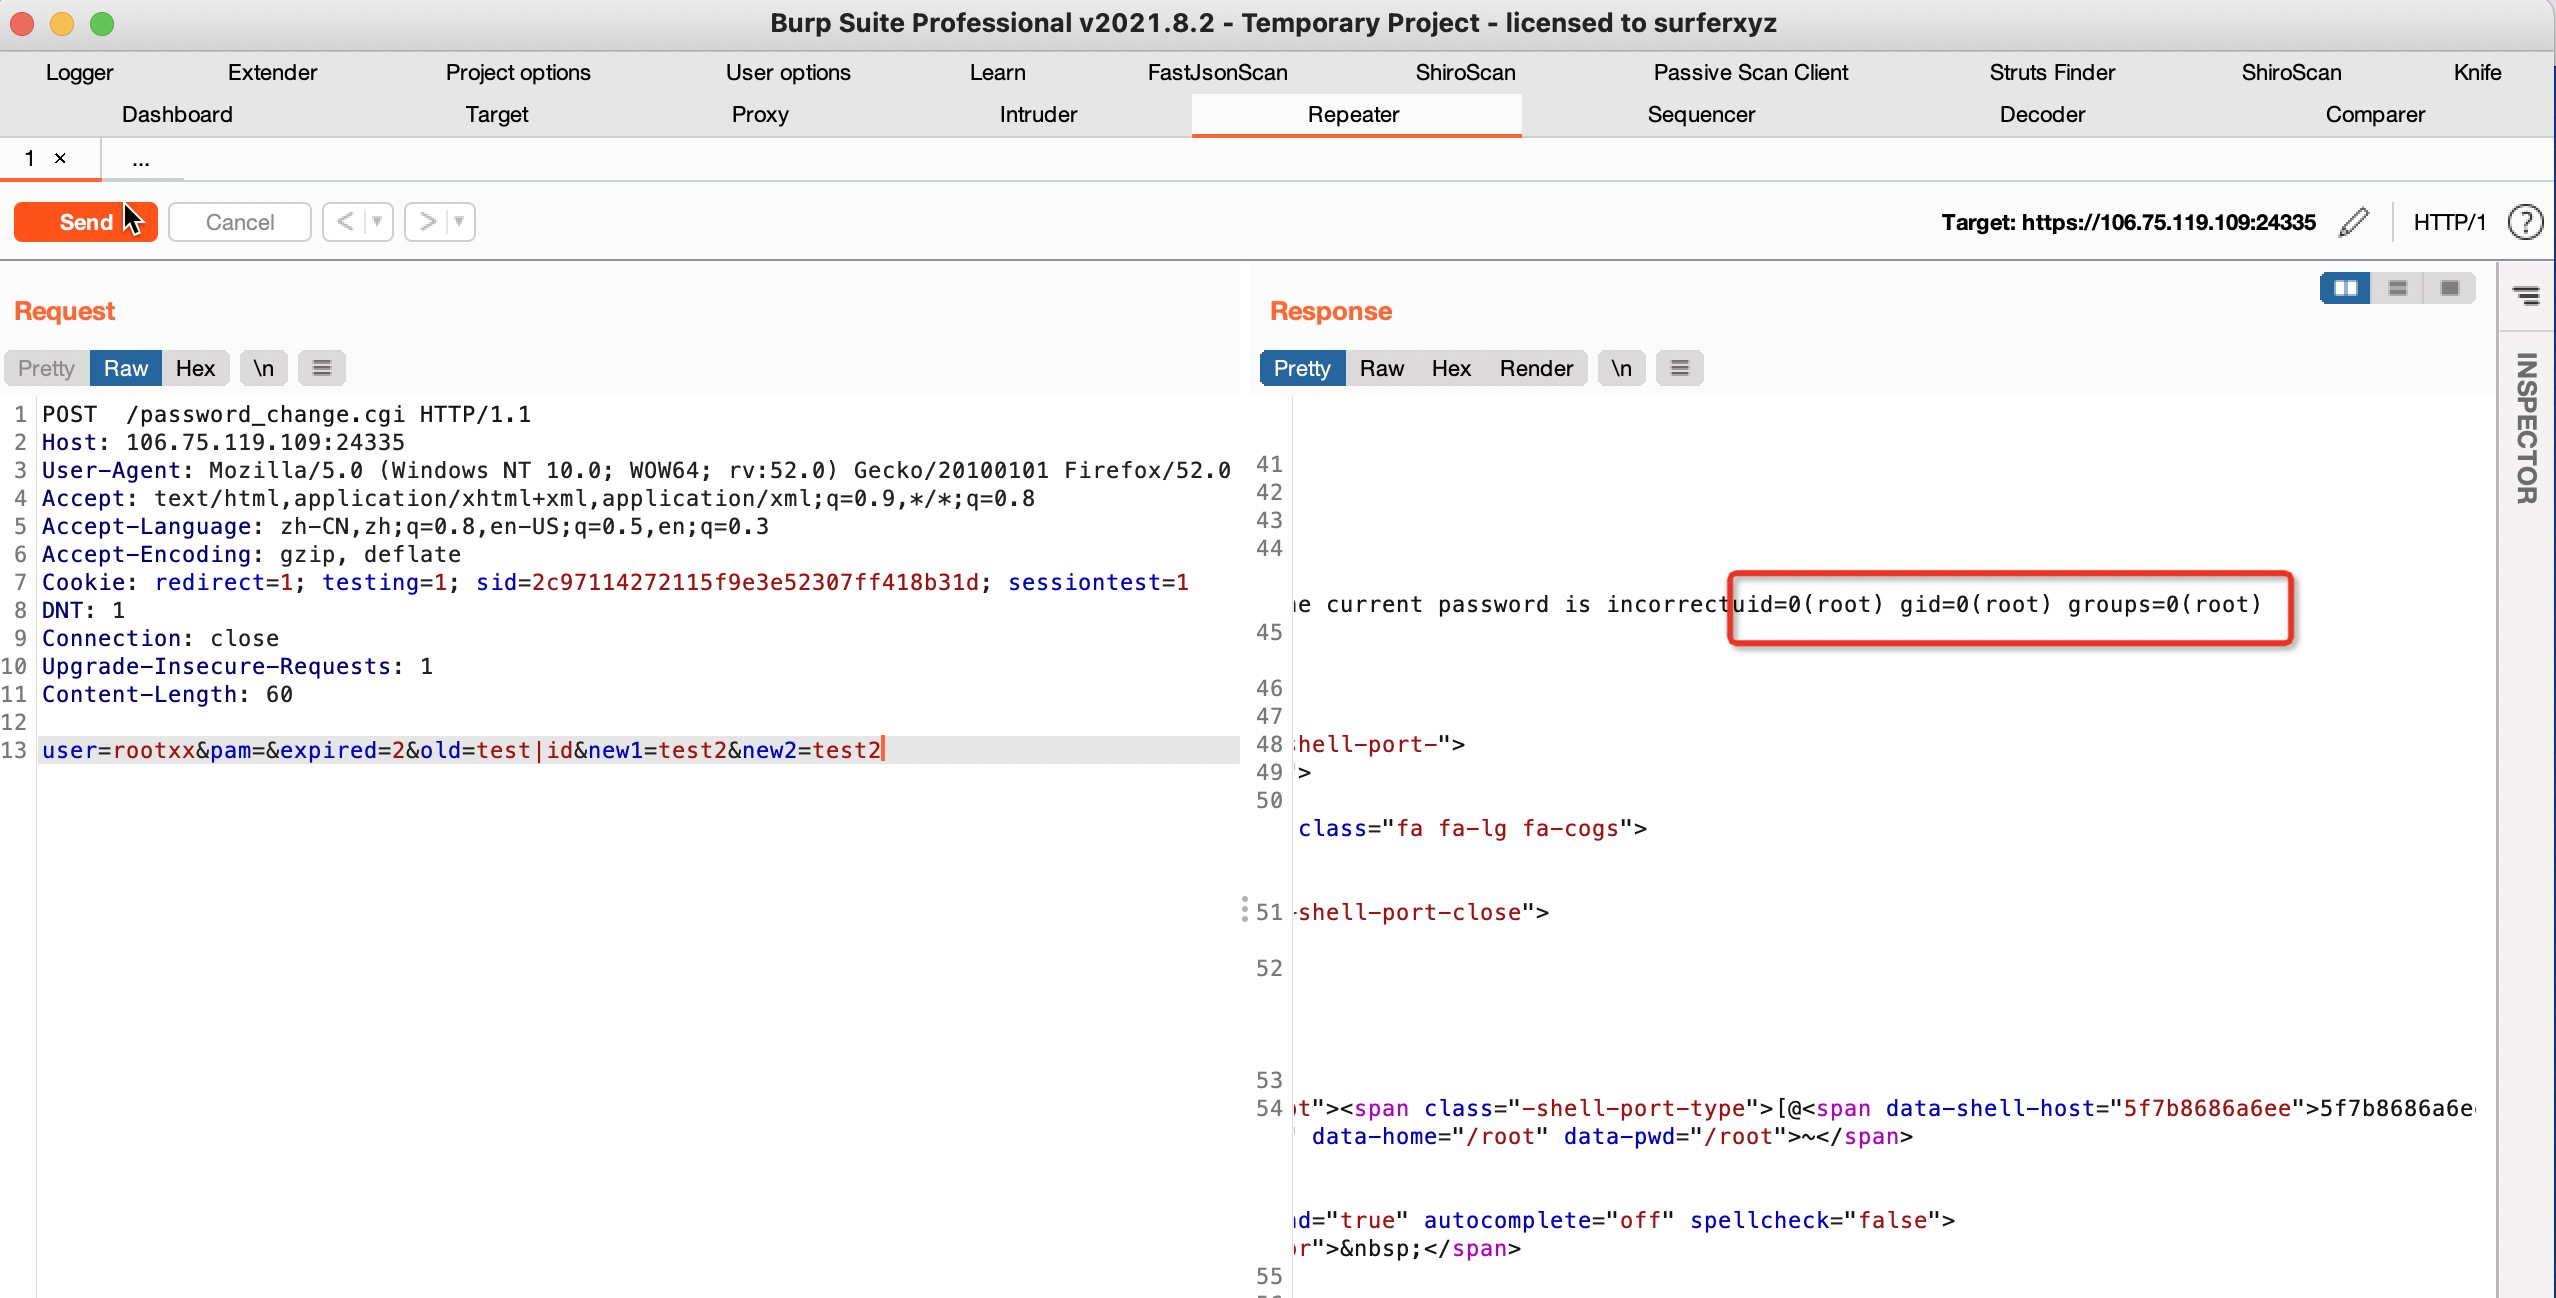
Task: Add new Repeater tab via ellipsis
Action: (x=141, y=160)
